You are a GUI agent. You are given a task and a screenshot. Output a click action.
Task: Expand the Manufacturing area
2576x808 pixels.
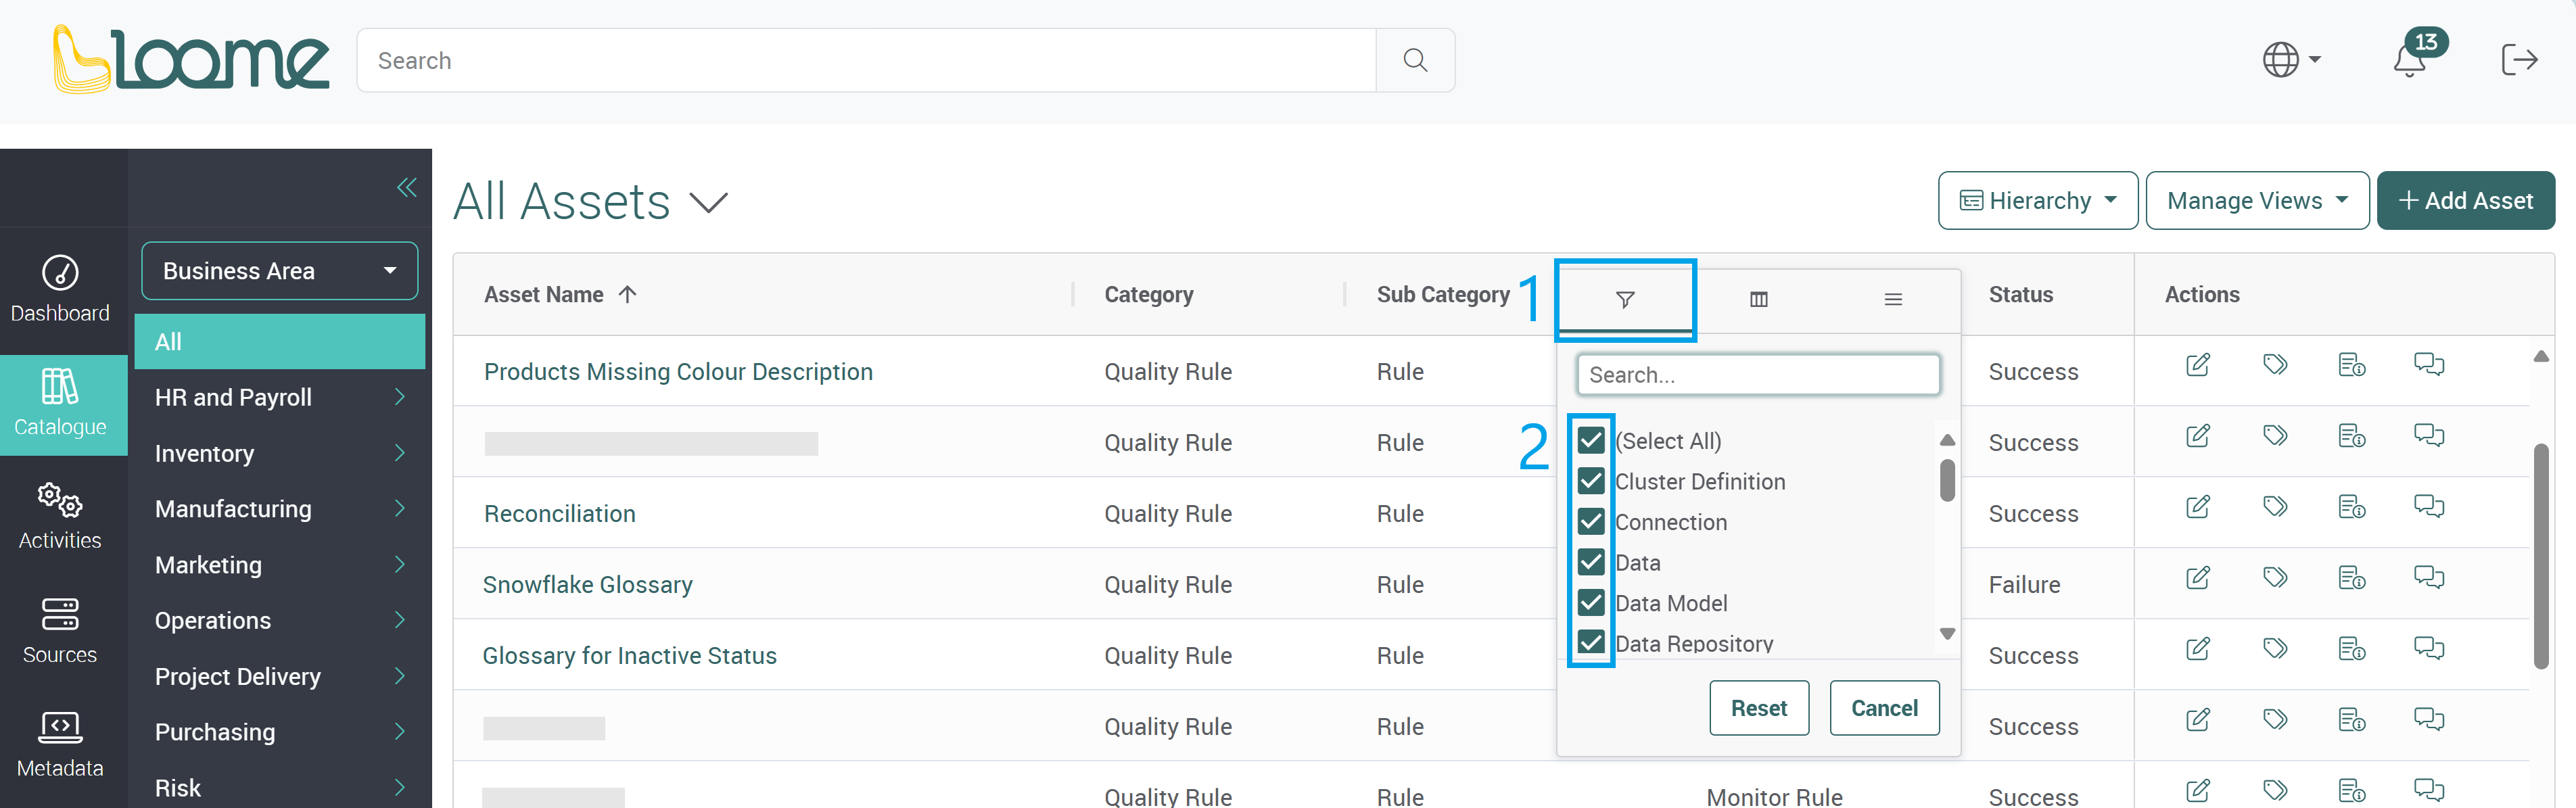[x=399, y=509]
